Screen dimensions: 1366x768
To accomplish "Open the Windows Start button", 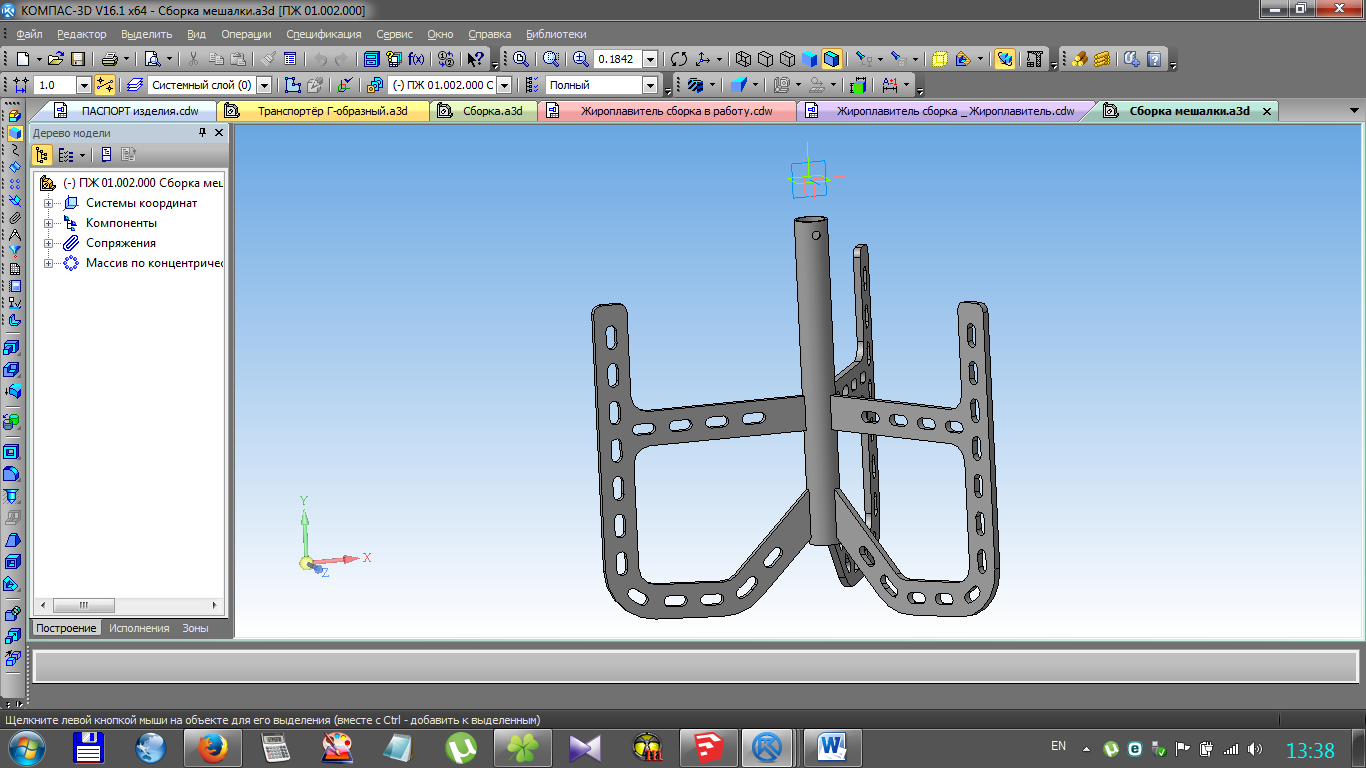I will point(27,747).
